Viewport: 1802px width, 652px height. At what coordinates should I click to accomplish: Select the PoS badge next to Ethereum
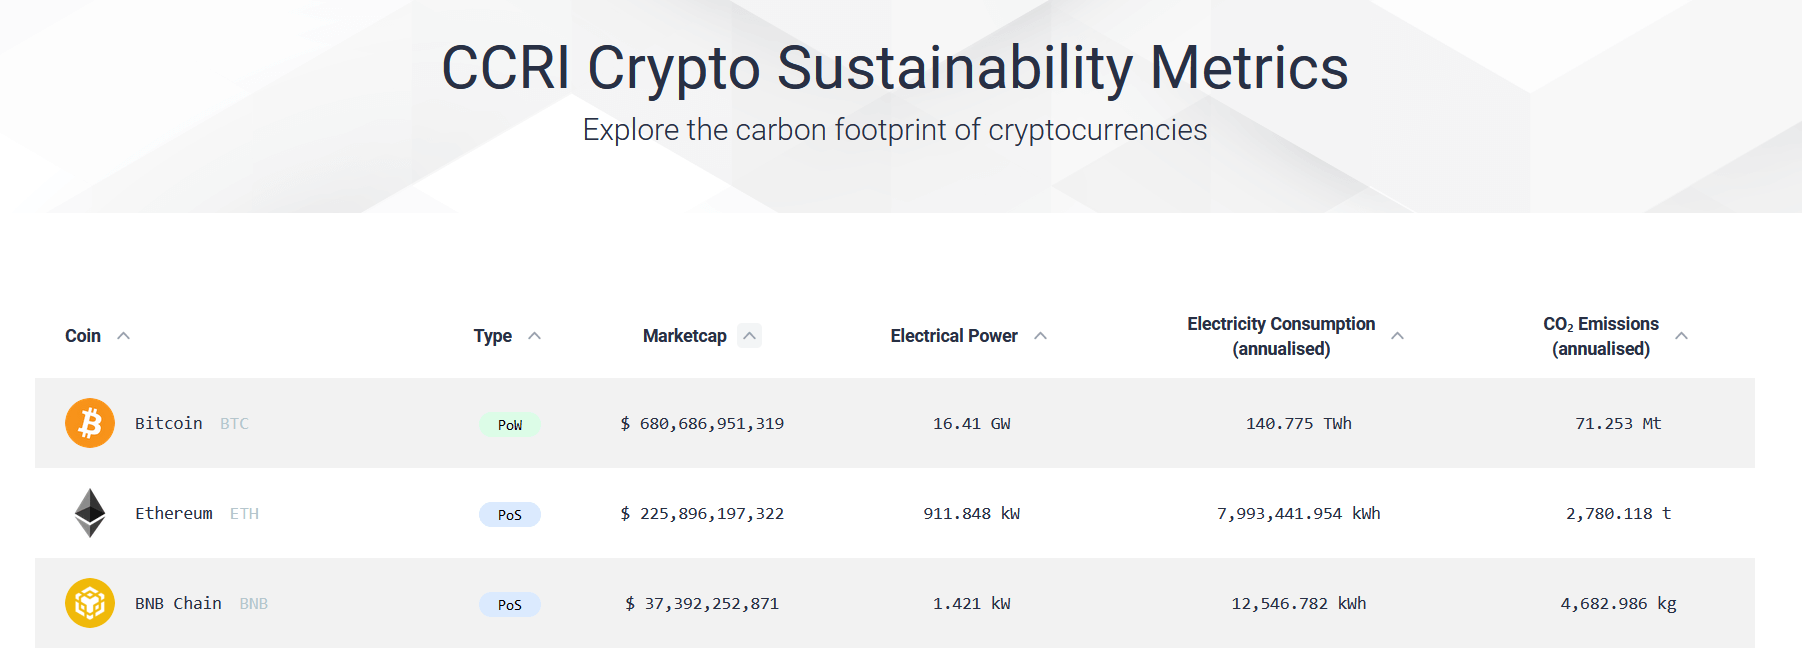pyautogui.click(x=510, y=514)
